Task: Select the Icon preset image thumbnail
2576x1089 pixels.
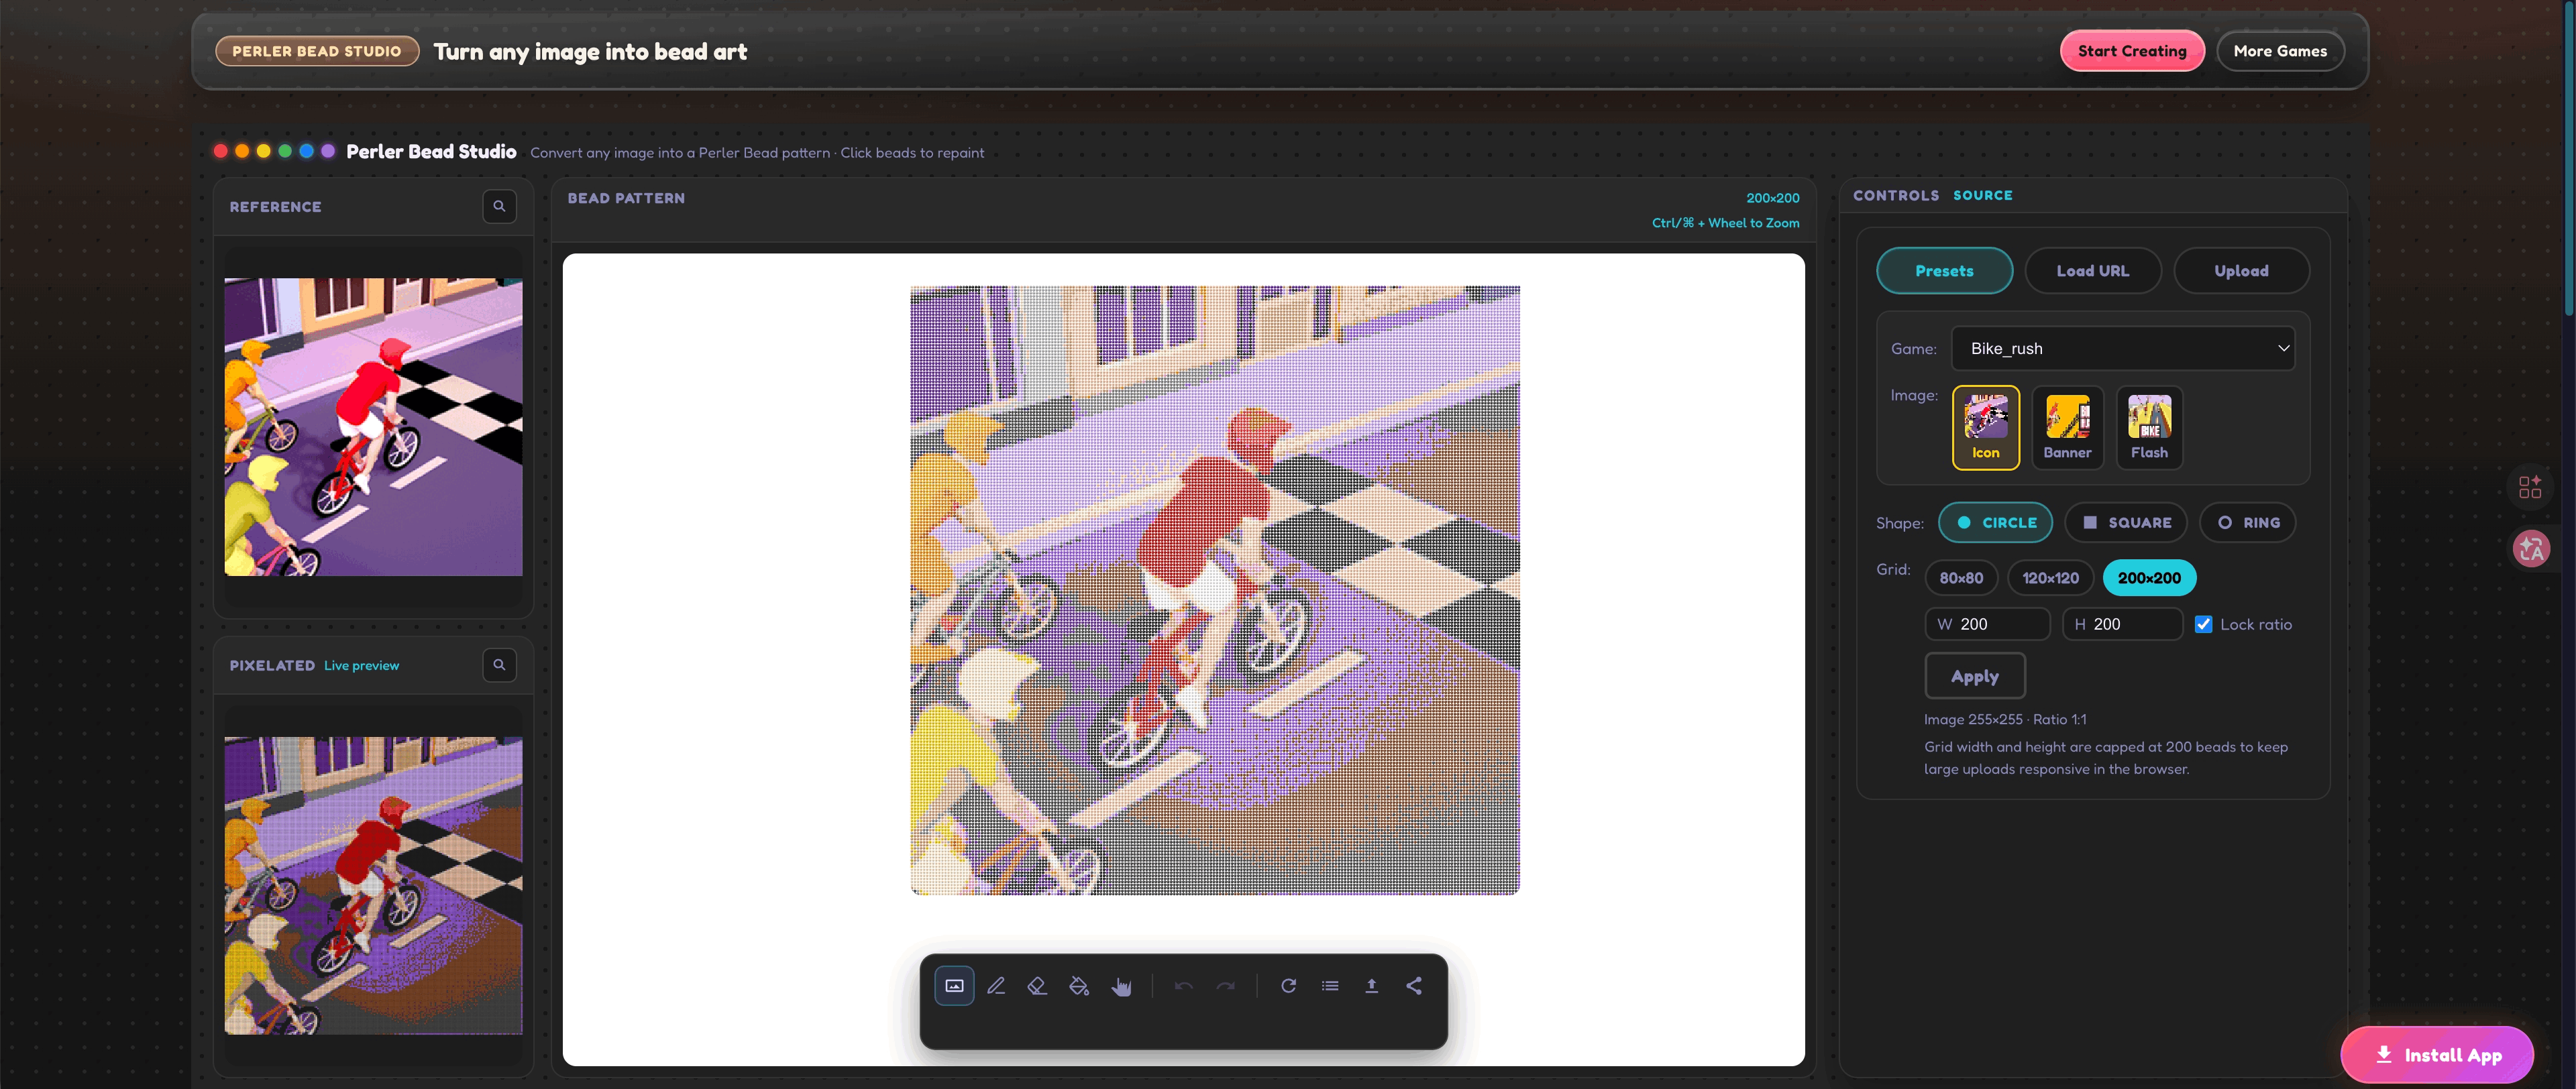Action: [1985, 427]
